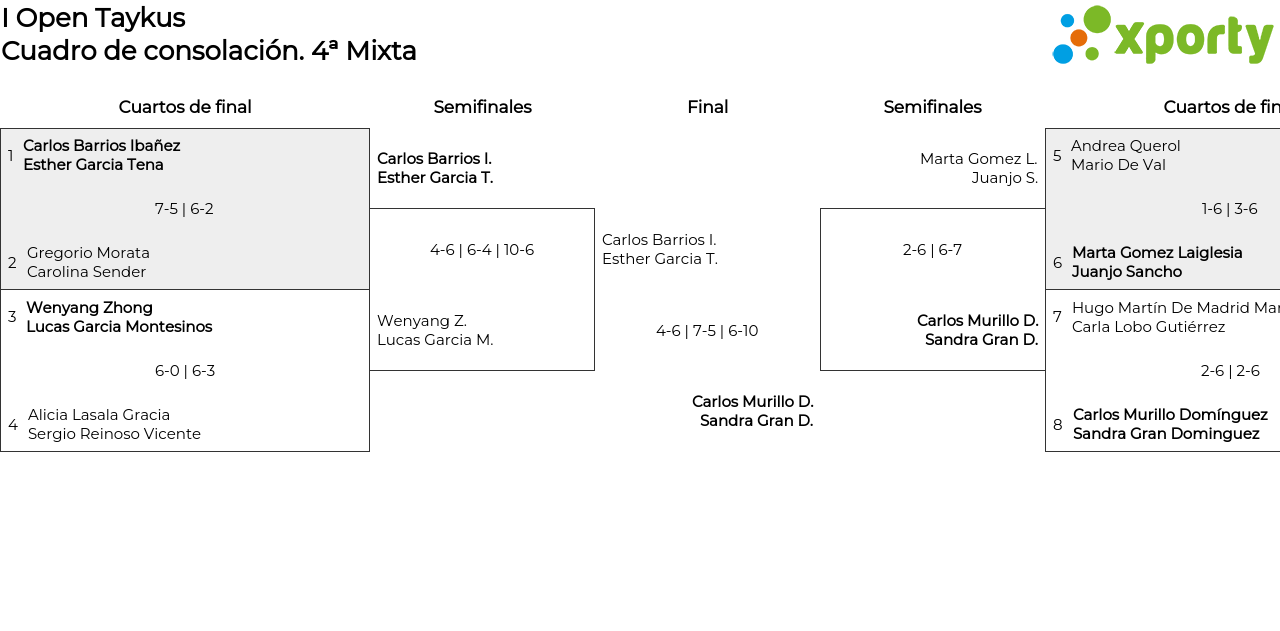Click the 1-6 | 3-6 match score
Image resolution: width=1280 pixels, height=631 pixels.
1229,209
